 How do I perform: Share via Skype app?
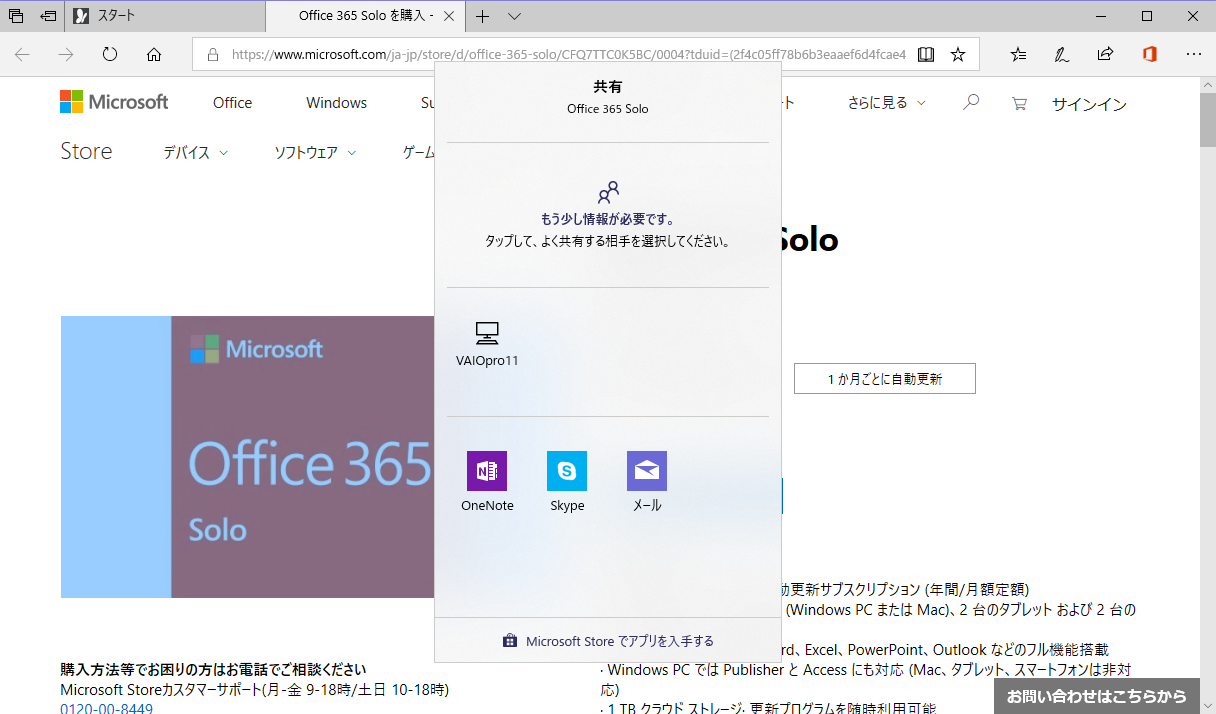point(567,481)
